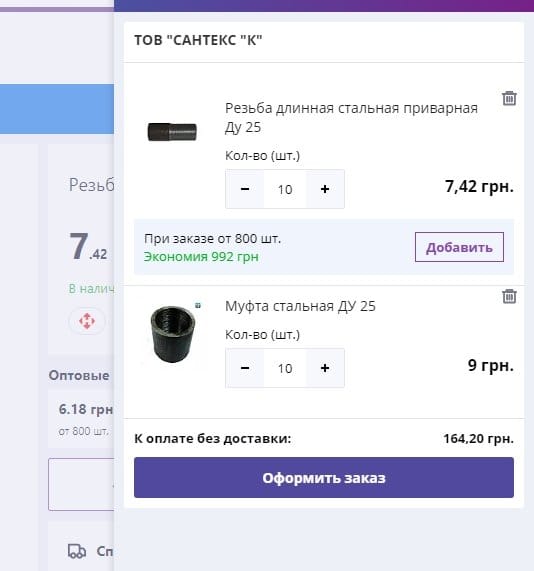Click the ТОВ "САНТЕКС "К" seller header
The height and width of the screenshot is (571, 534).
pos(199,40)
